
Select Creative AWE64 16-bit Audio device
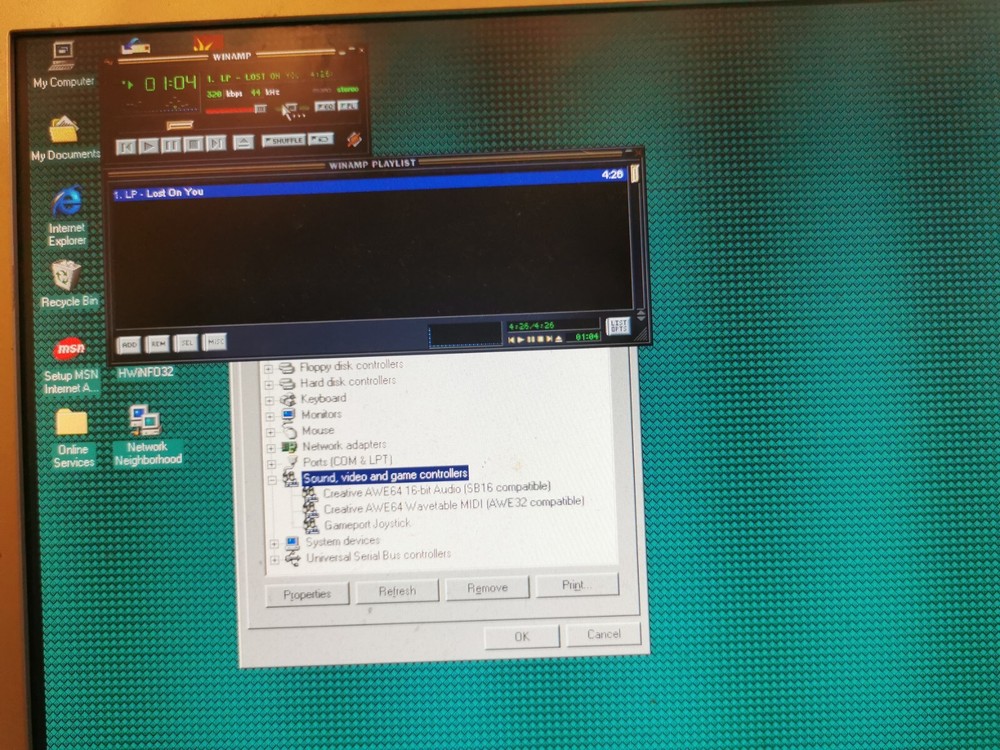point(437,489)
